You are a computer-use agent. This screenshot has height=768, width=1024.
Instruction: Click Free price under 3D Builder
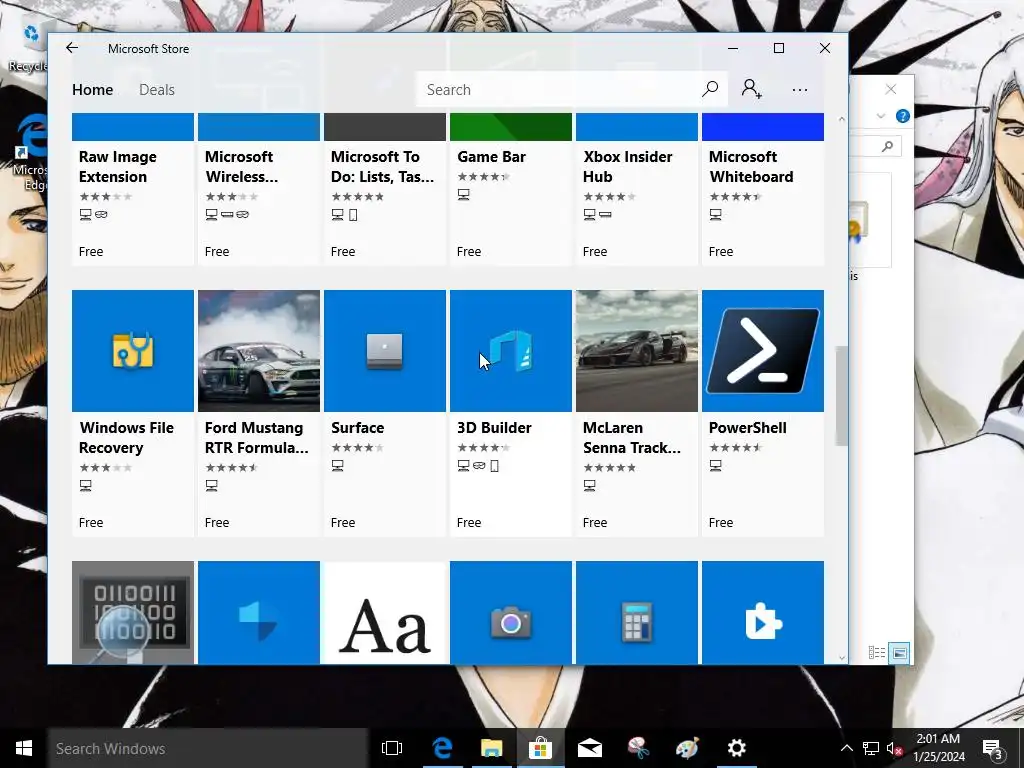[x=468, y=522]
